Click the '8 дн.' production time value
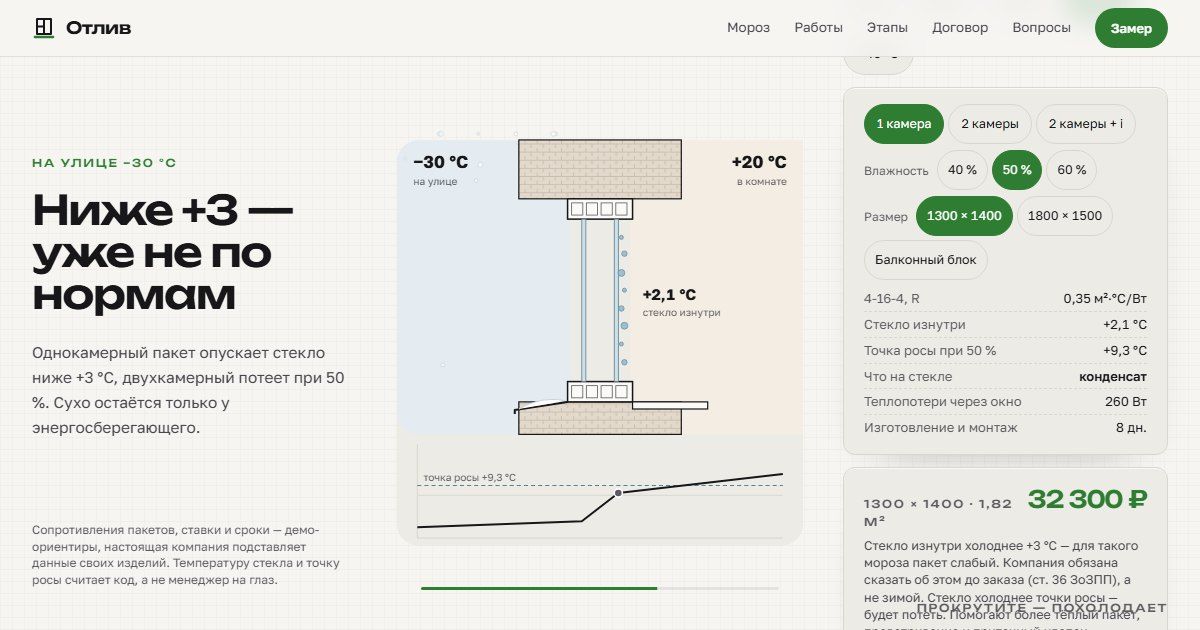This screenshot has width=1200, height=630. pos(1131,428)
